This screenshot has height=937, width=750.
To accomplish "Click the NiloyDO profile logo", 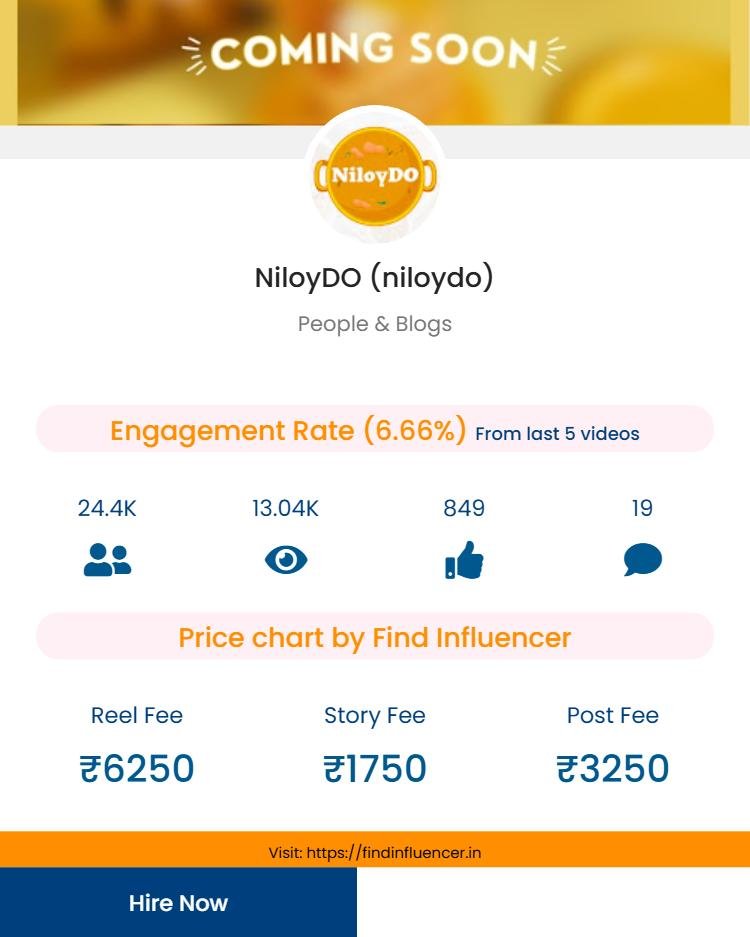I will point(375,176).
